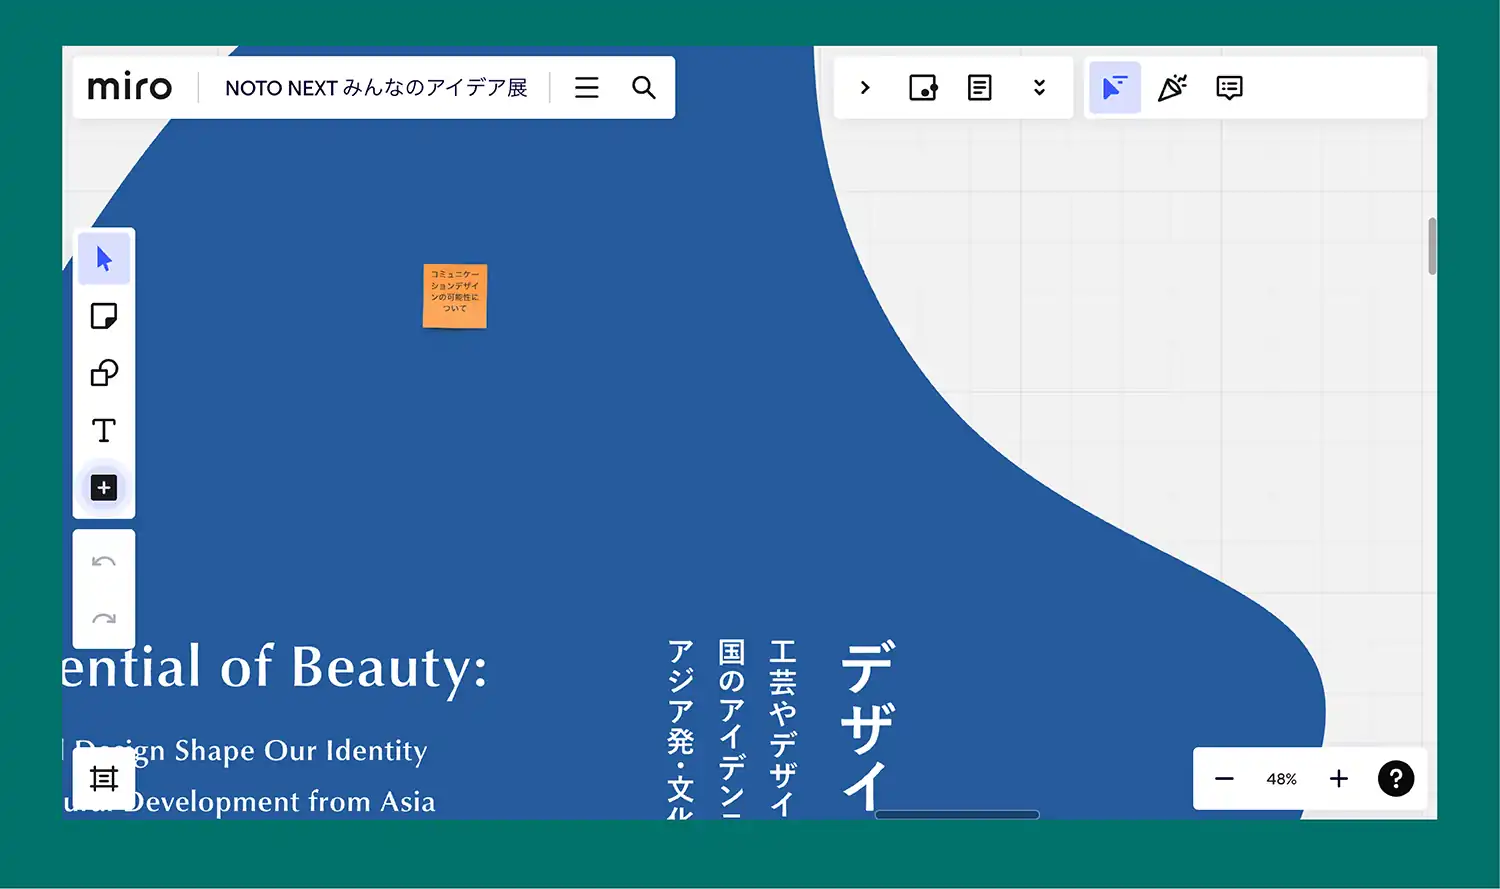
Task: Expand the collaboration toolbar chevron
Action: click(865, 88)
